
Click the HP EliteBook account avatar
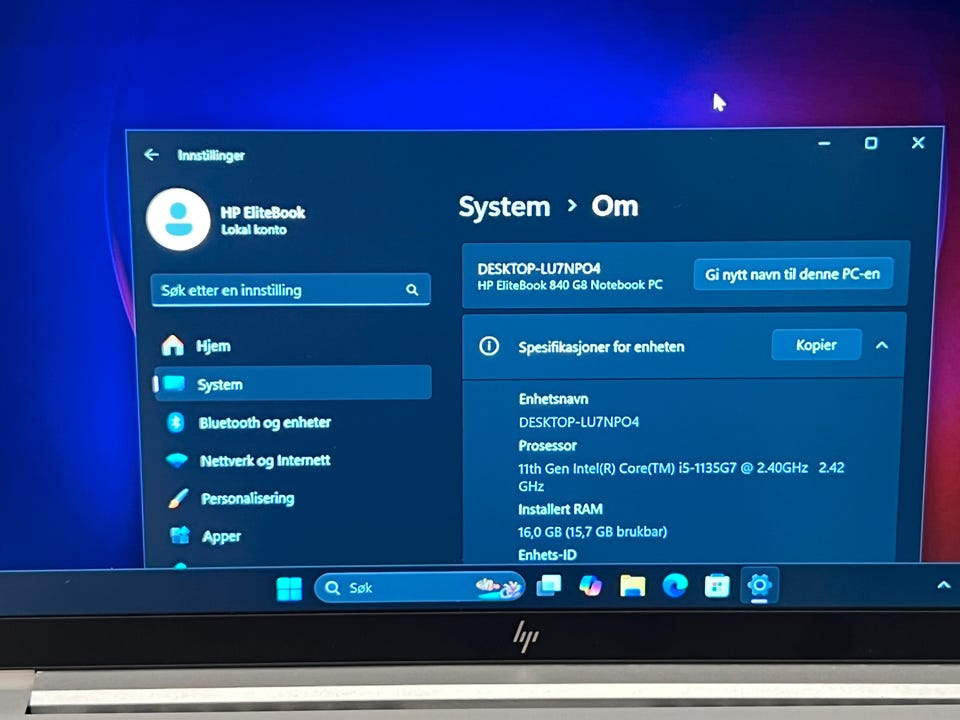coord(178,219)
